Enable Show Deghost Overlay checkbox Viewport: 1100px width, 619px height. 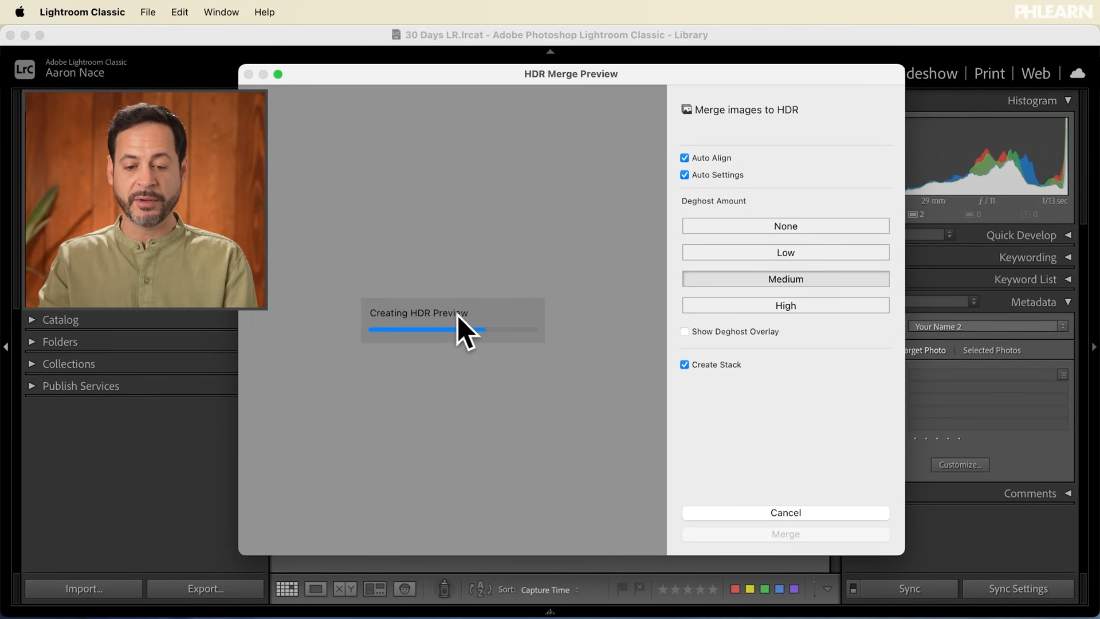pos(685,331)
